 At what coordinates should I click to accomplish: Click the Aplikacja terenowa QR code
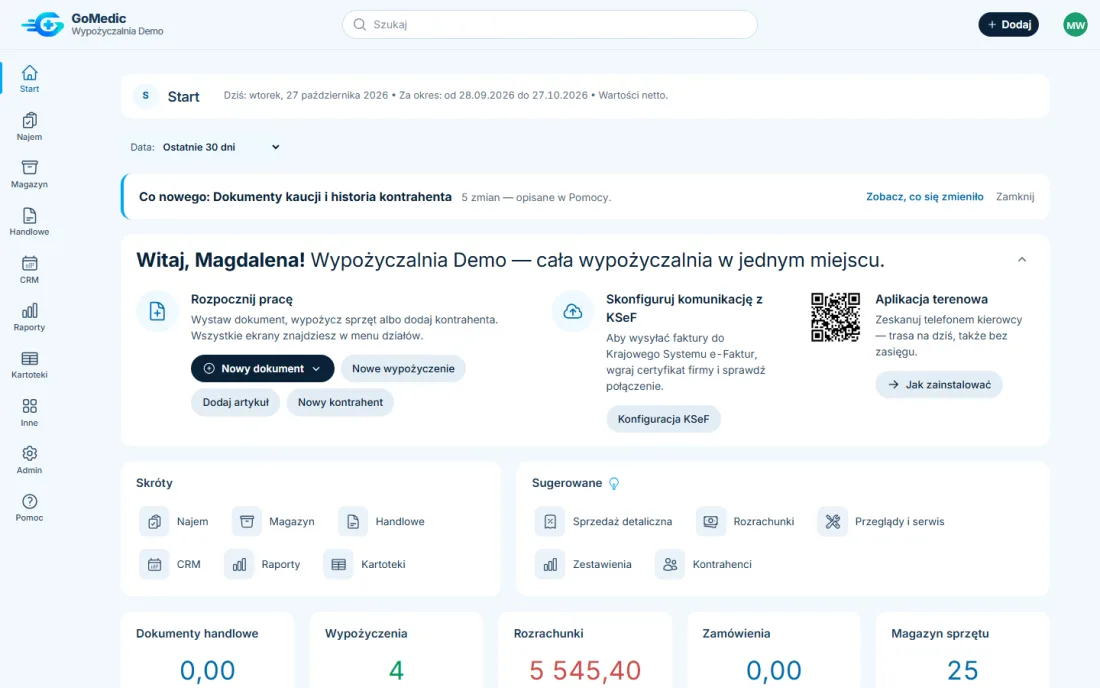click(835, 317)
